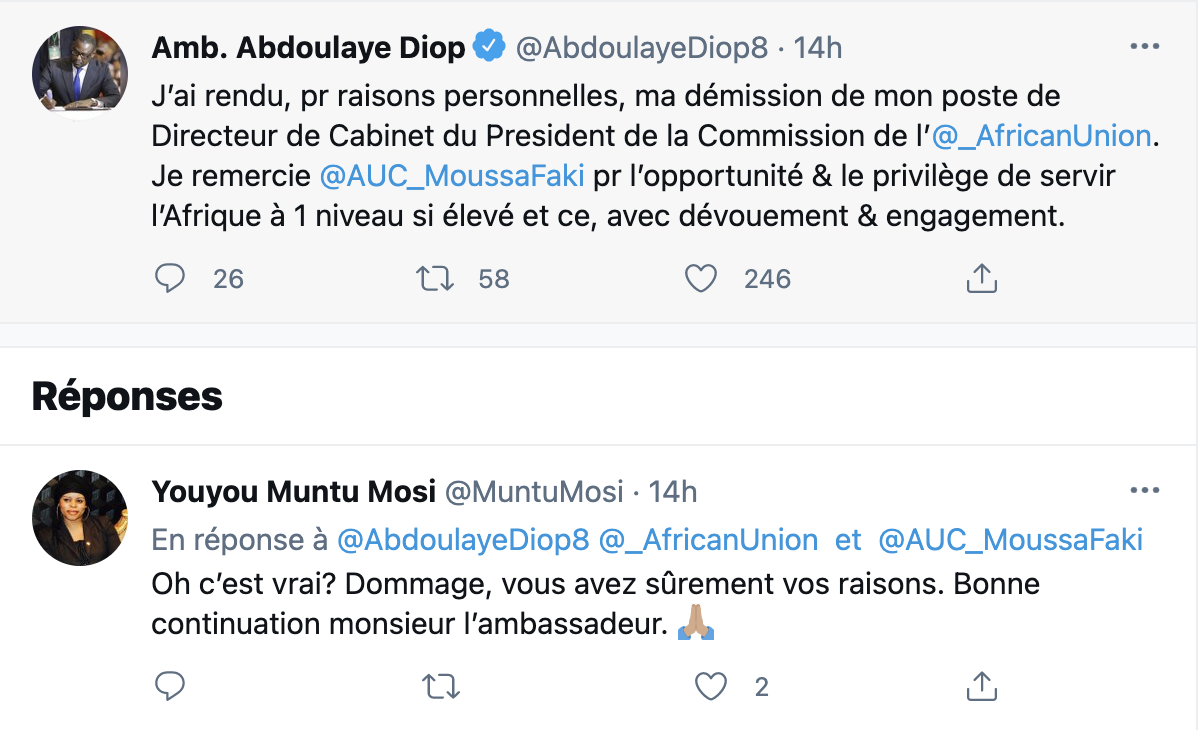Open Abdoulaye Diop's profile picture
Image resolution: width=1204 pixels, height=730 pixels.
tap(79, 72)
